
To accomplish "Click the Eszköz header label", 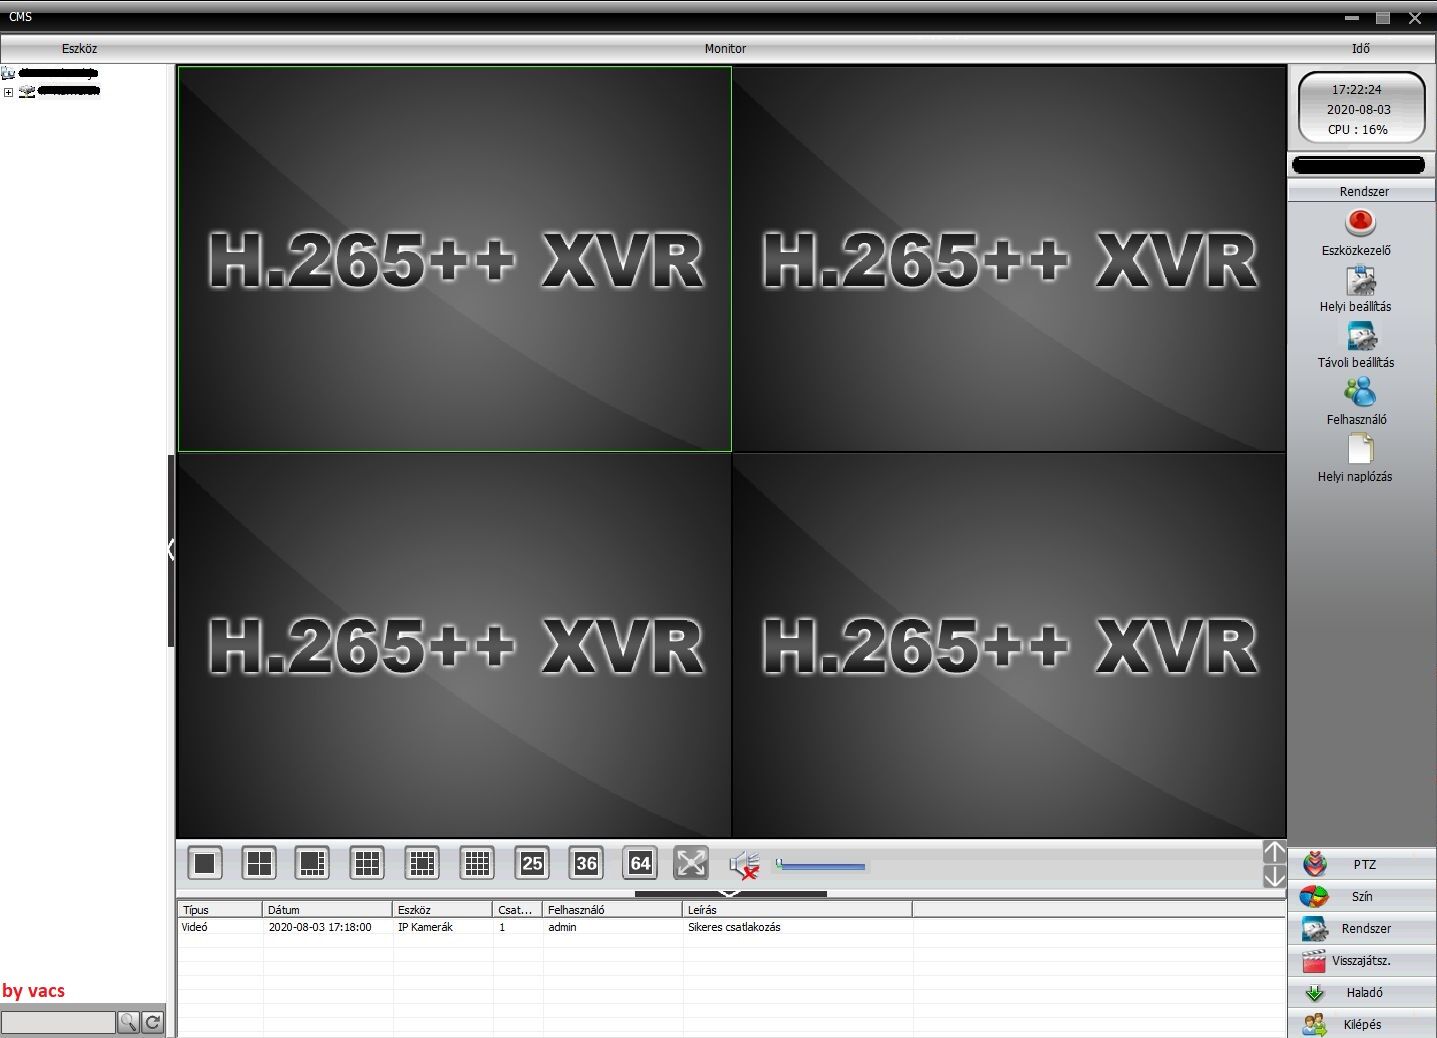I will point(79,48).
